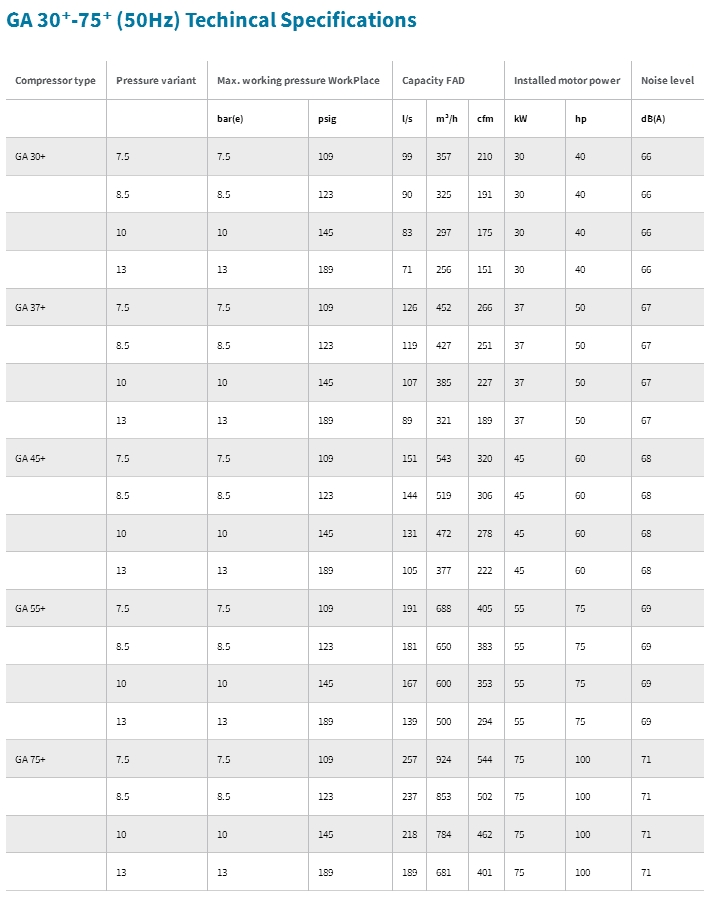The width and height of the screenshot is (713, 898).
Task: Click the Capacity FAD column header
Action: pos(434,81)
